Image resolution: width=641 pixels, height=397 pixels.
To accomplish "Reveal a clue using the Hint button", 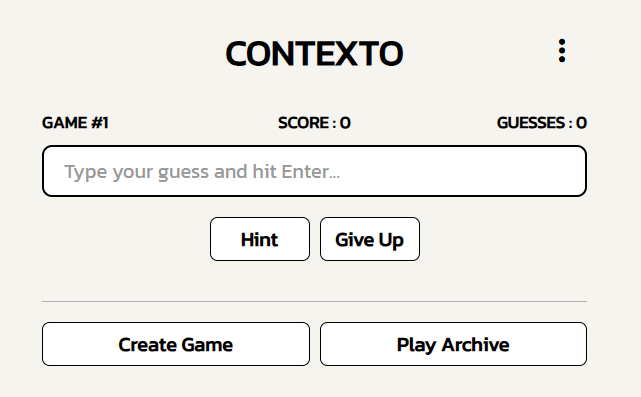I will pos(260,239).
